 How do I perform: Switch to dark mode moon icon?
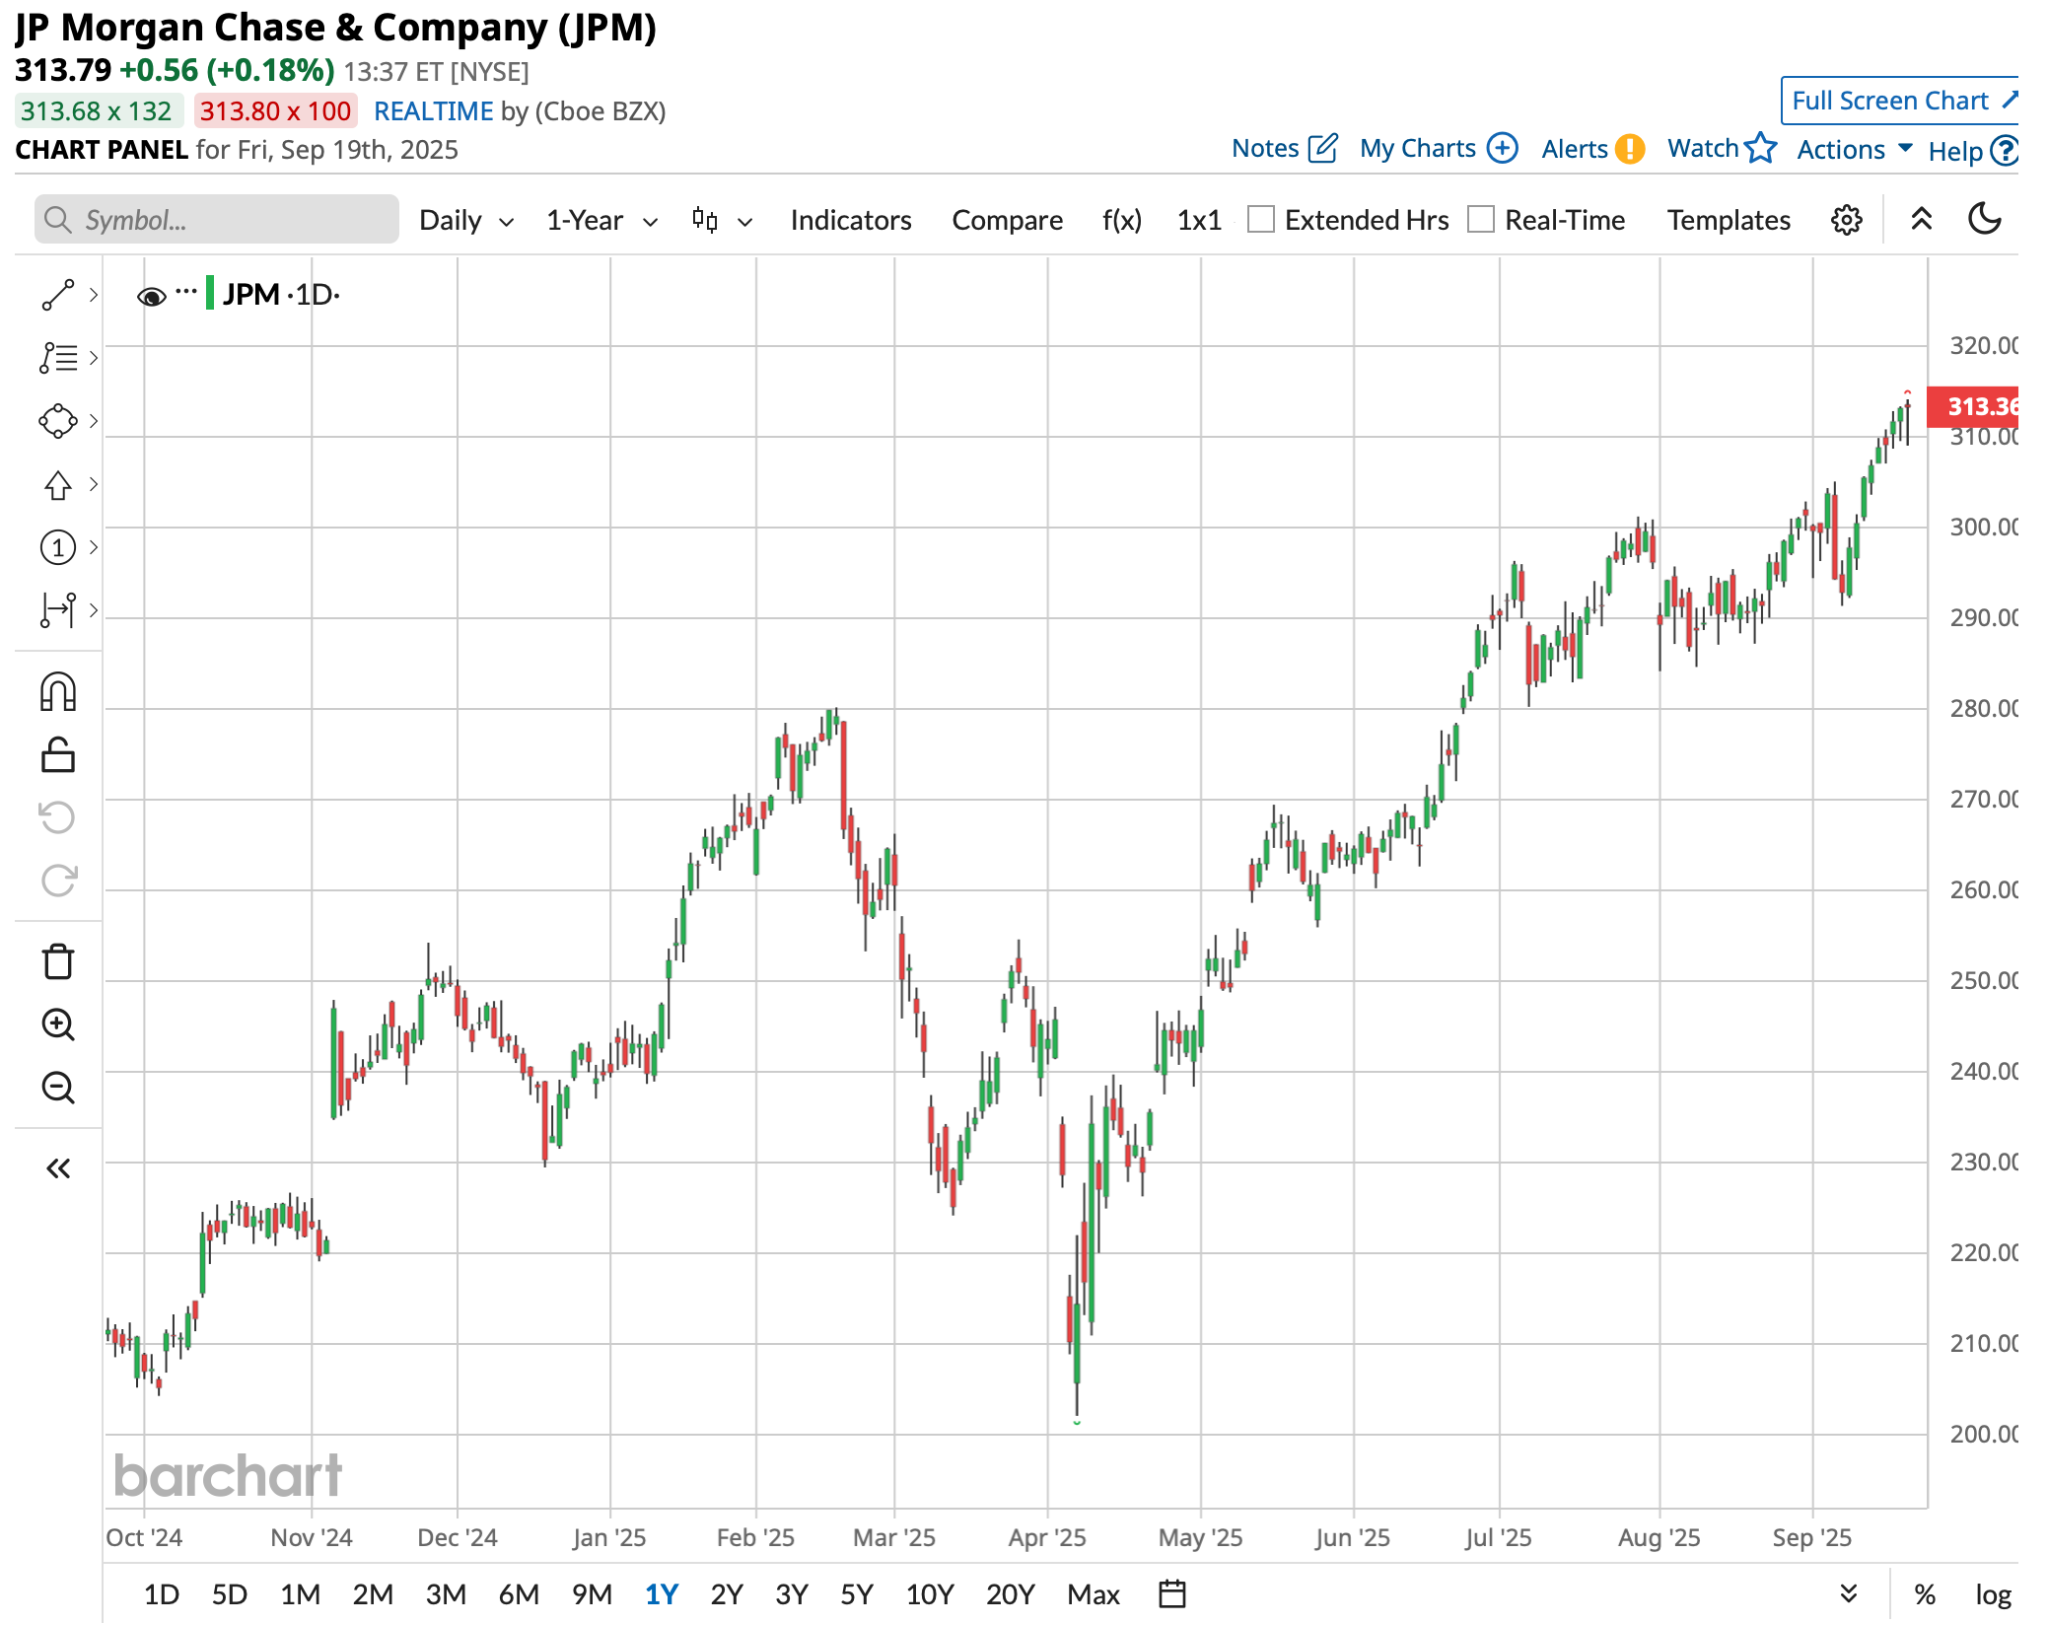[1985, 219]
